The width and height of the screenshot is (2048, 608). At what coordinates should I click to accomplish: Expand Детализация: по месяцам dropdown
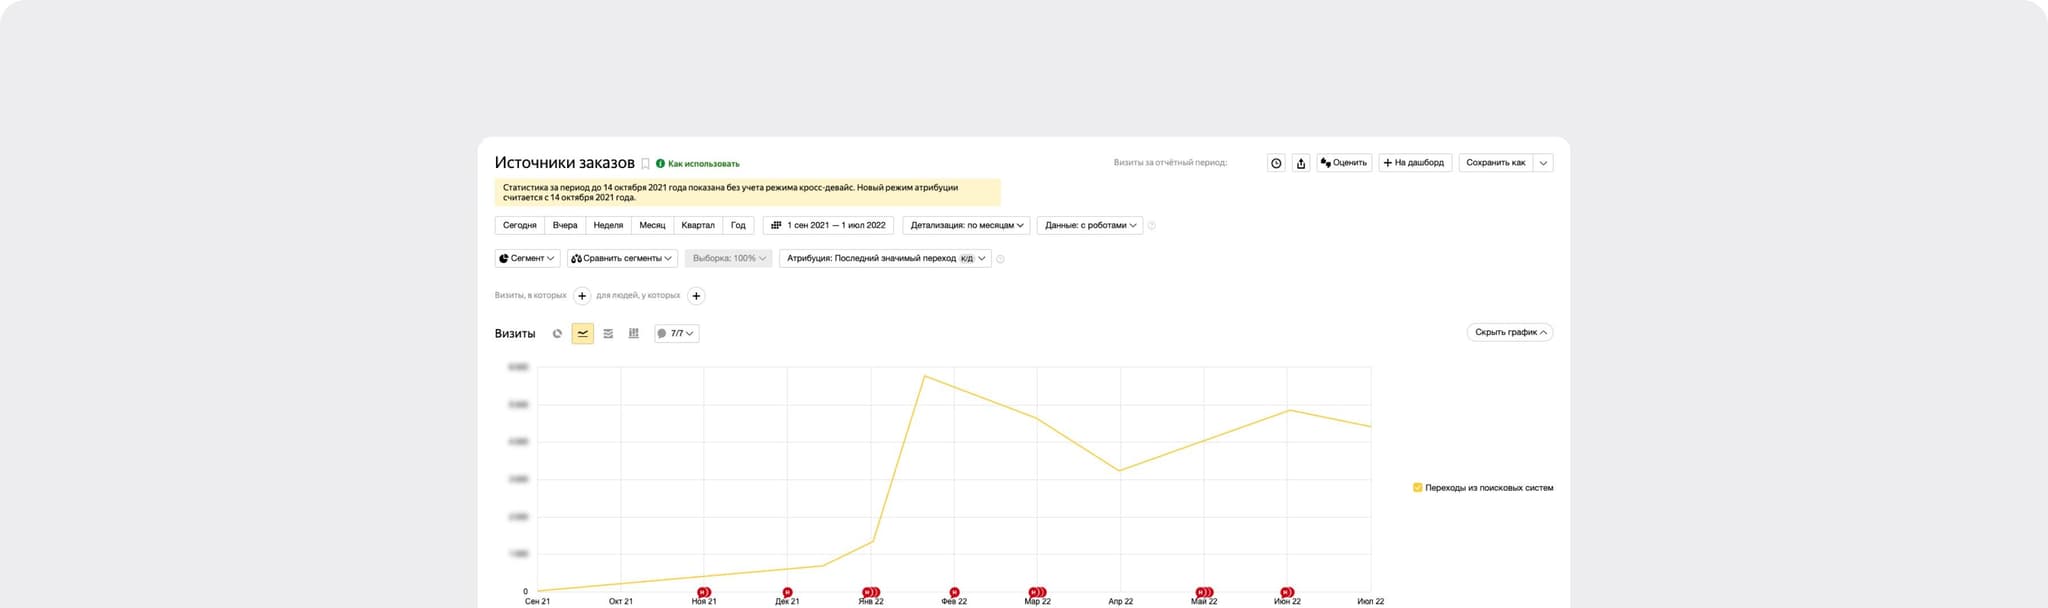[x=967, y=226]
